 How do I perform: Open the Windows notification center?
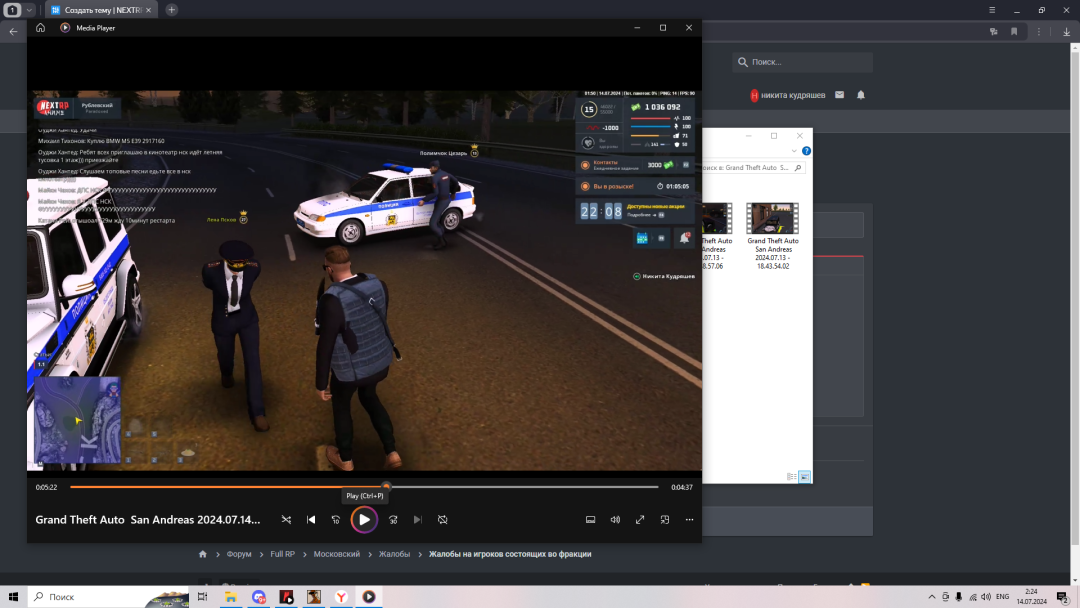[1063, 597]
